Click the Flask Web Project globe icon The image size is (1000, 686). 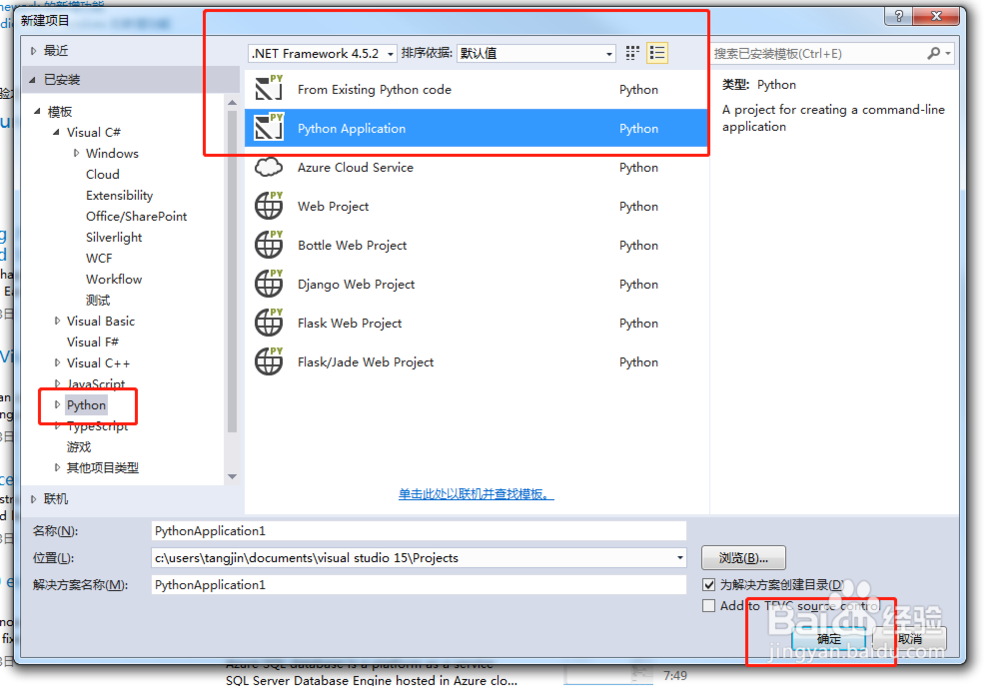[x=268, y=322]
